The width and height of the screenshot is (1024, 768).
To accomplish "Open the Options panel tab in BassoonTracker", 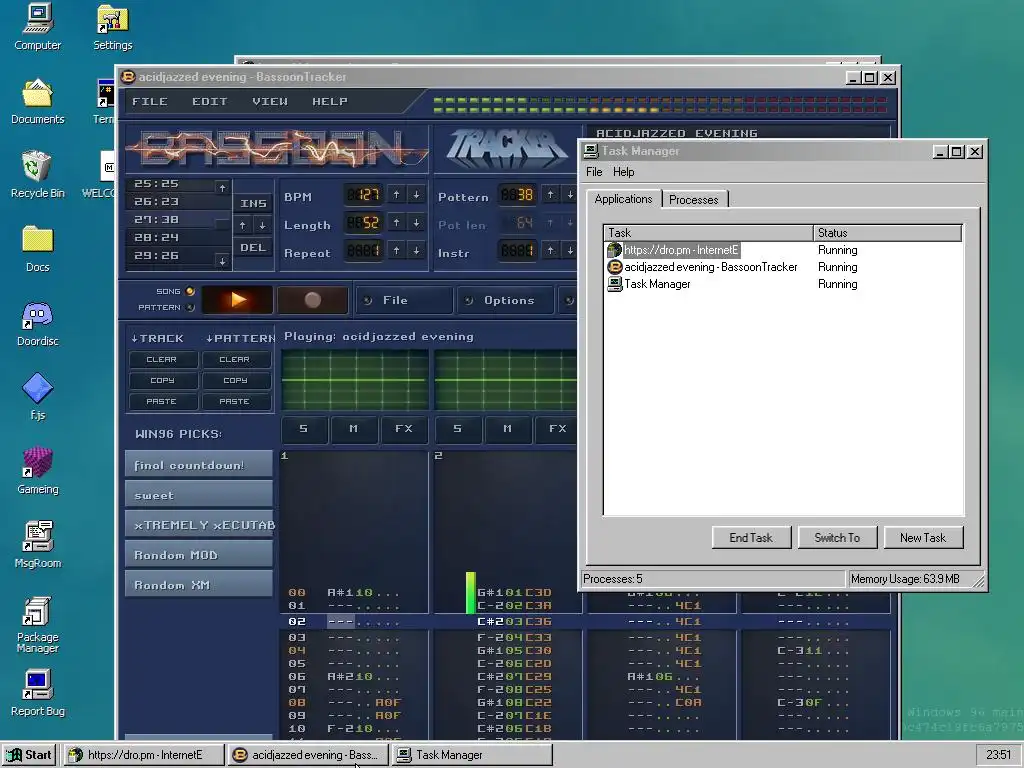I will click(x=506, y=300).
